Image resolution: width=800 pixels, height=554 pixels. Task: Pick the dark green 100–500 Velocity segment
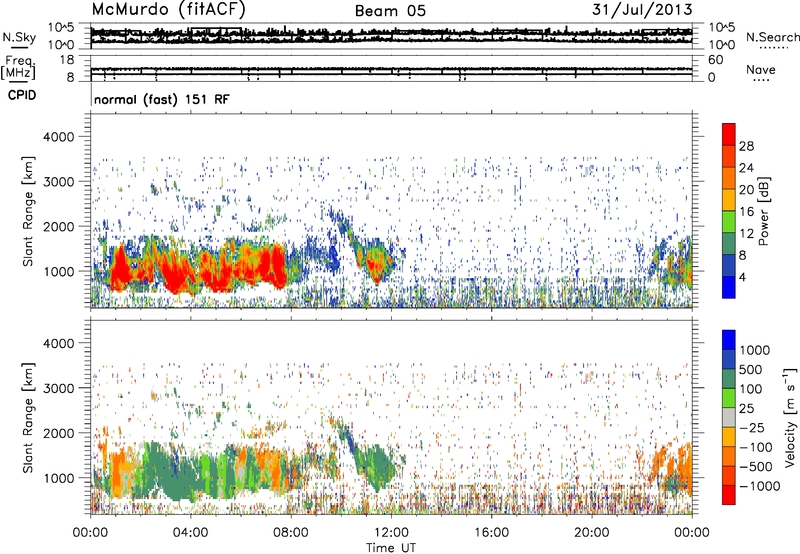pyautogui.click(x=729, y=379)
